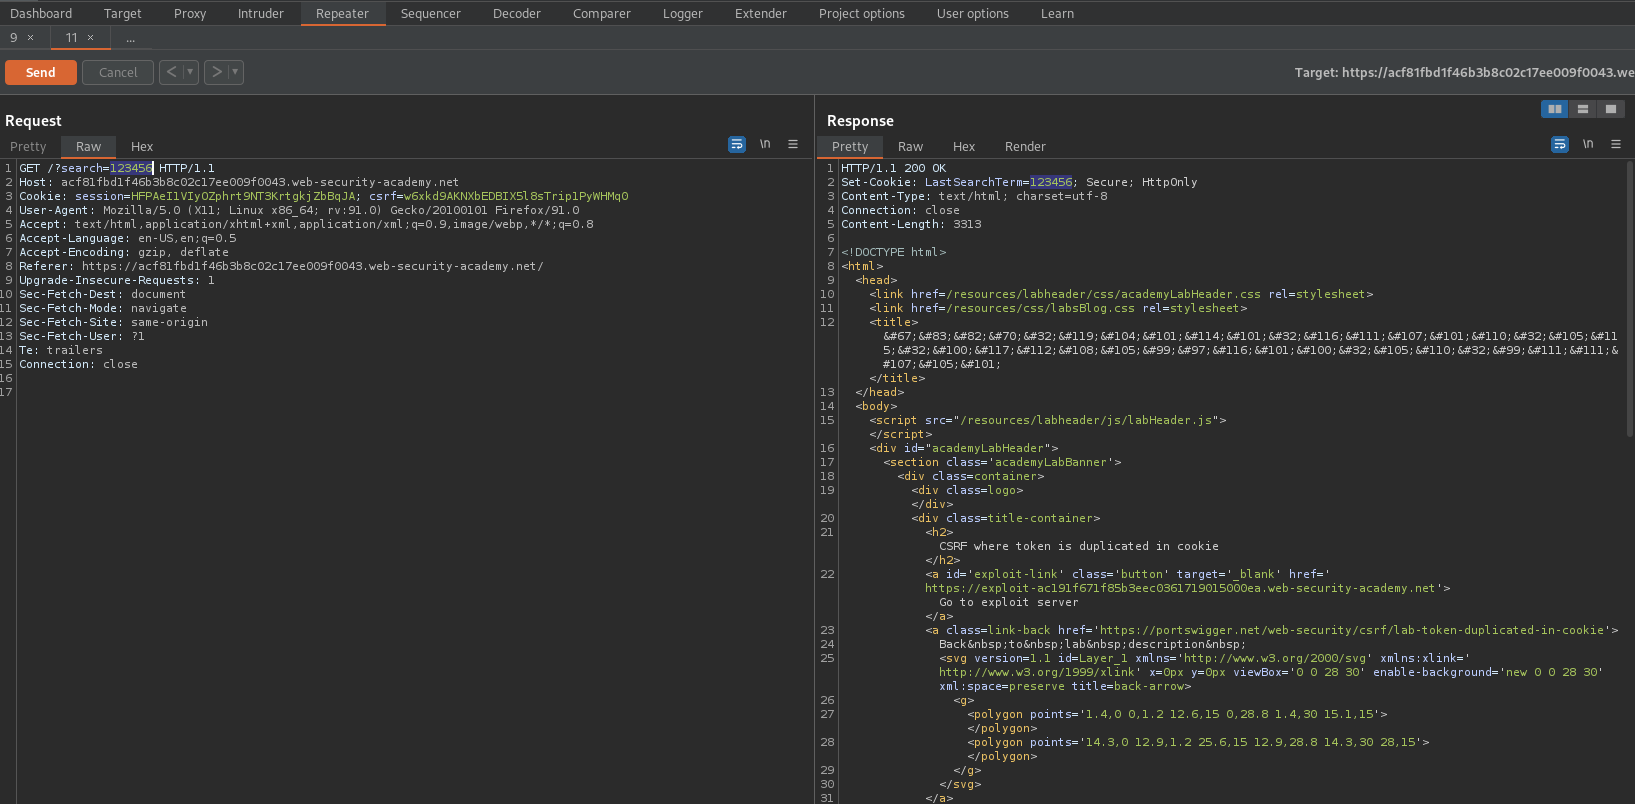1635x804 pixels.
Task: Toggle show non-printable chars (\n) in Request pane
Action: click(765, 145)
